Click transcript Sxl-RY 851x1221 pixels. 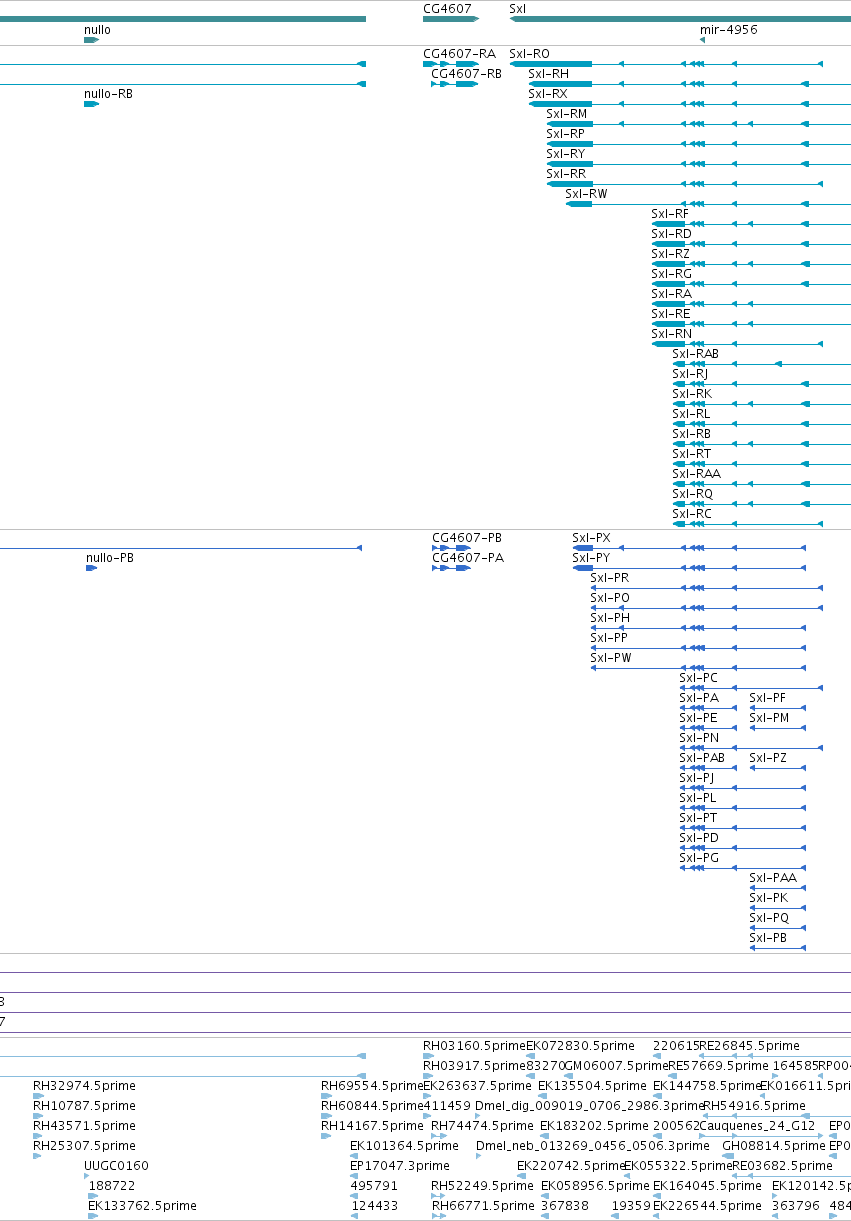tap(565, 154)
